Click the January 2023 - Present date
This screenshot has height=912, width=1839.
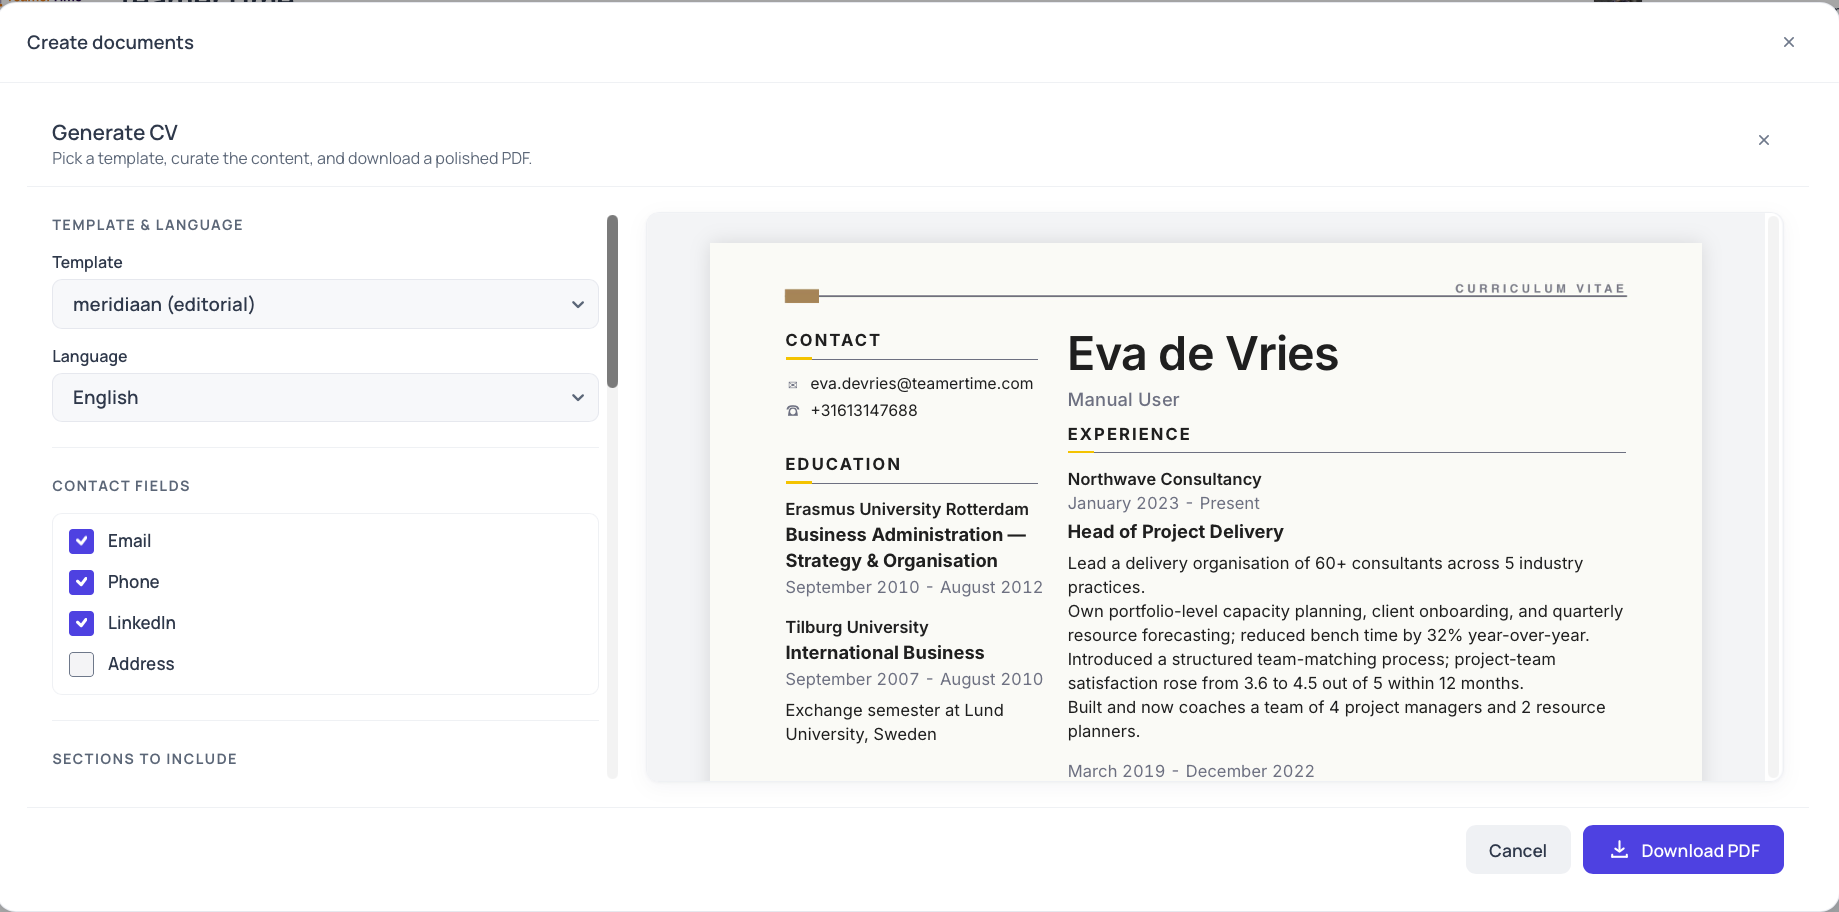tap(1163, 503)
